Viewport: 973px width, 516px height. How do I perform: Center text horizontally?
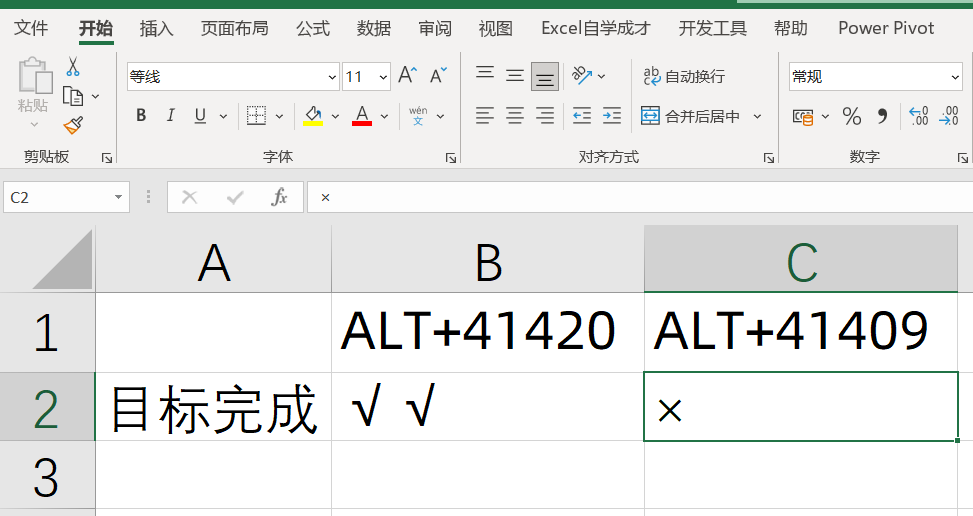click(515, 116)
